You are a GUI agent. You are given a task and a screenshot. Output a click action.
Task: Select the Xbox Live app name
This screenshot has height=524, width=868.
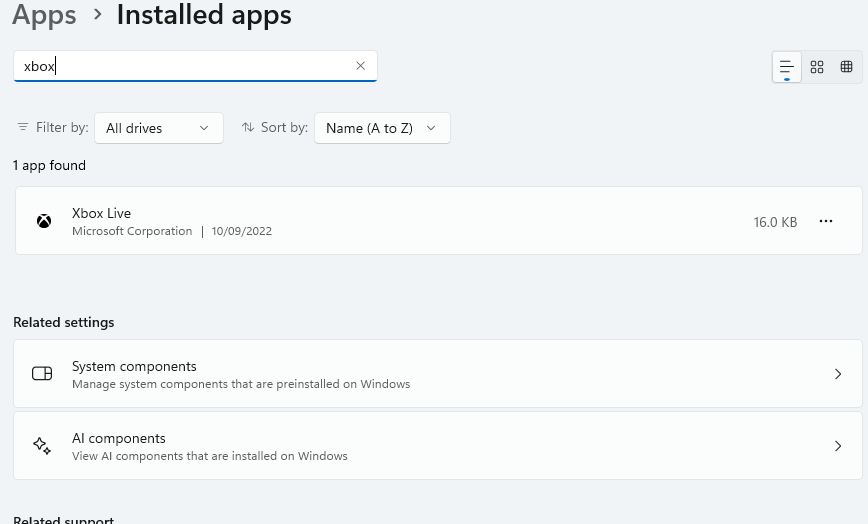coord(101,213)
